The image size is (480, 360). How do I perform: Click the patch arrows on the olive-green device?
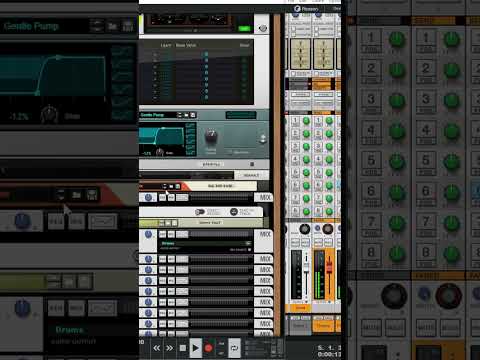162,223
